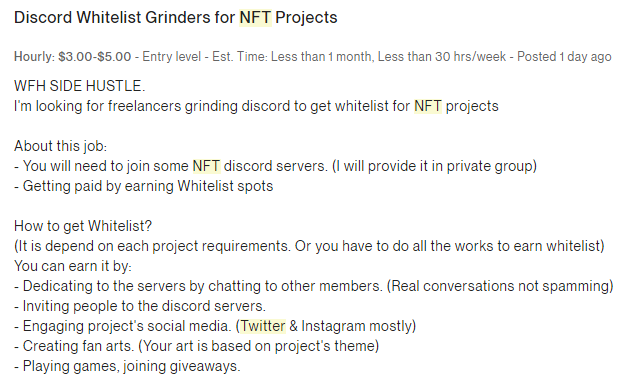Click the highlighted Twitter keyword
Image resolution: width=632 pixels, height=379 pixels.
coord(263,326)
